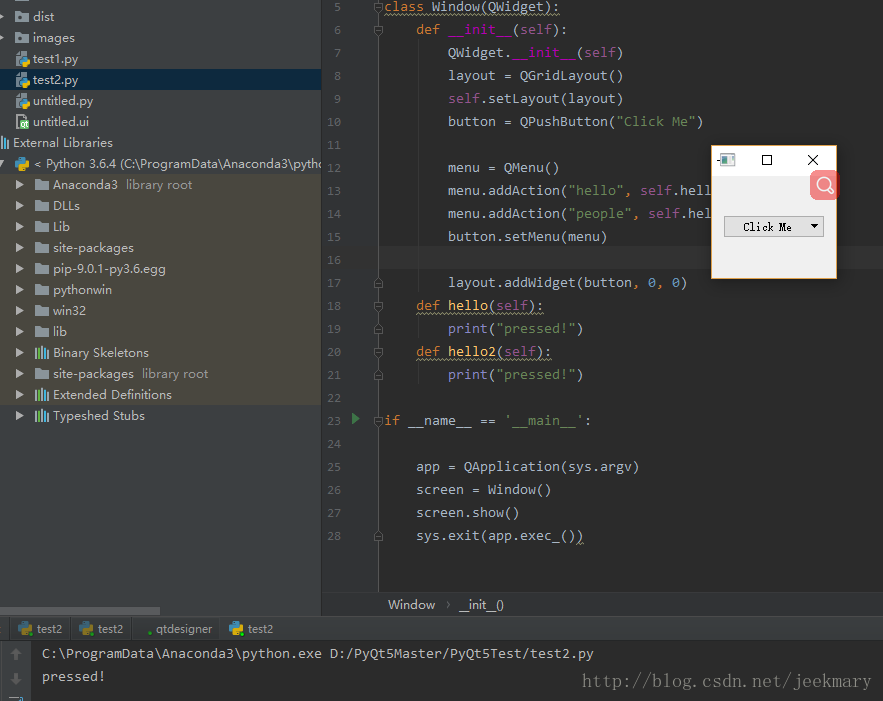Click the red magnifier search icon
The width and height of the screenshot is (883, 701).
[x=824, y=185]
